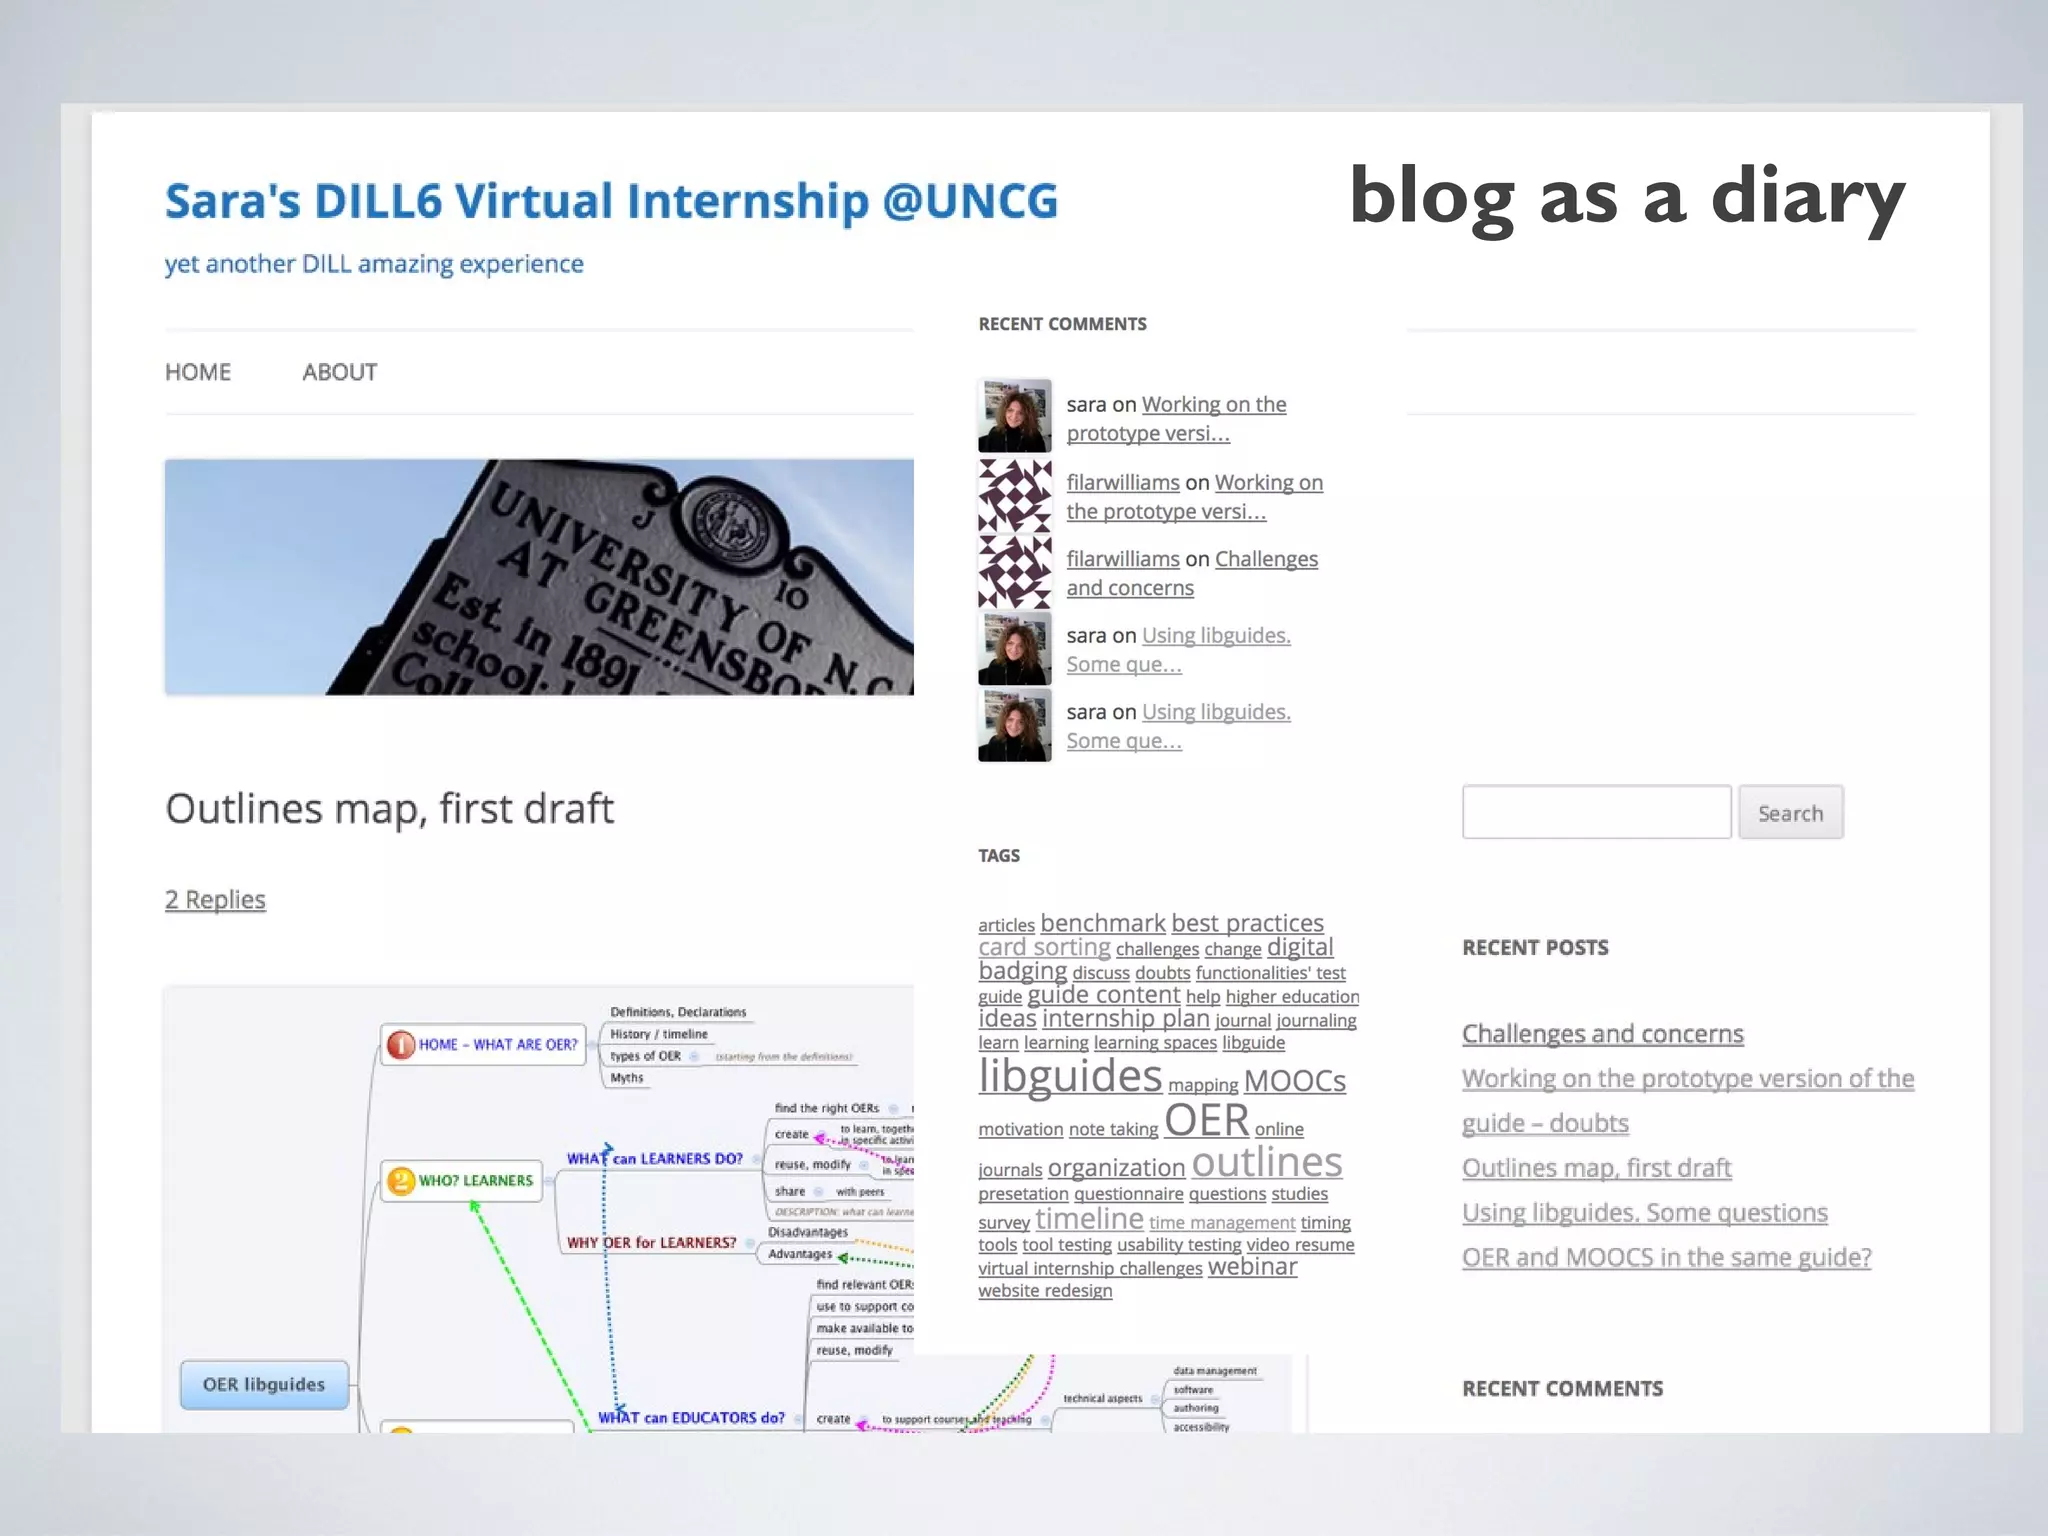Click sara's avatar on the first comment
The image size is (2048, 1536).
[1014, 416]
